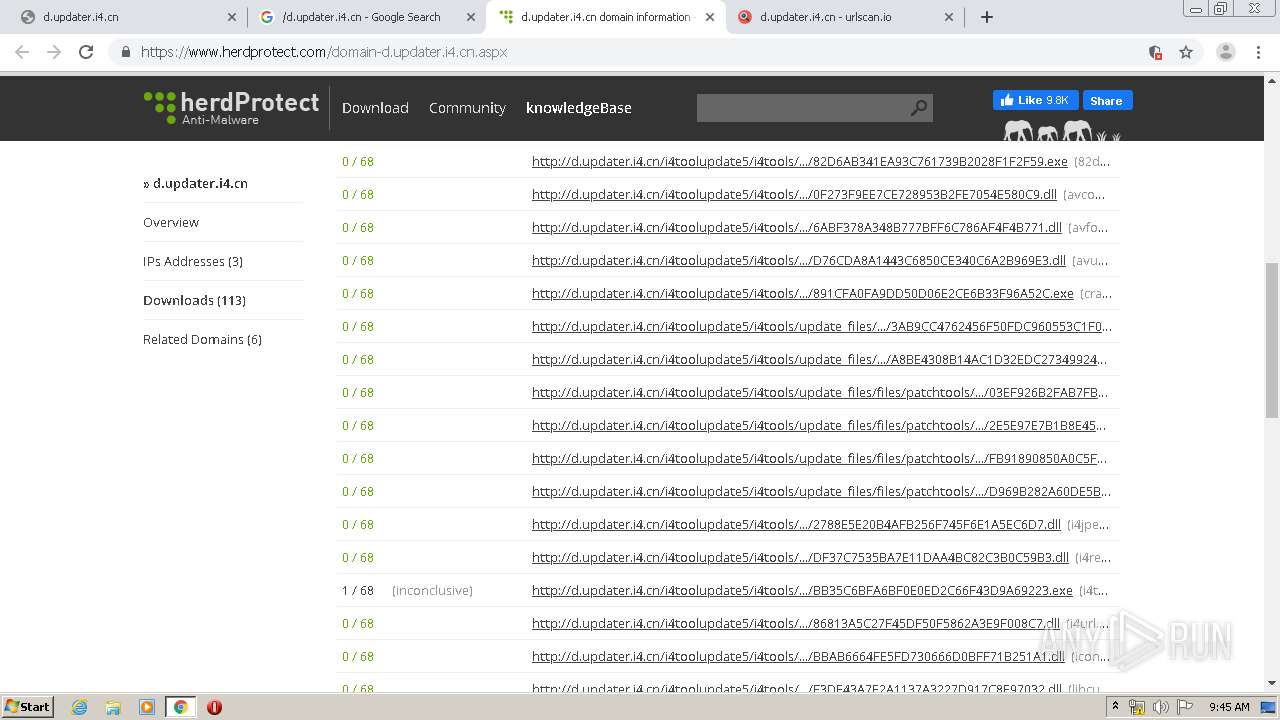Open link ending 2788E5E20B4AFB256F745F6E1A5EC6D7.dll

click(796, 524)
